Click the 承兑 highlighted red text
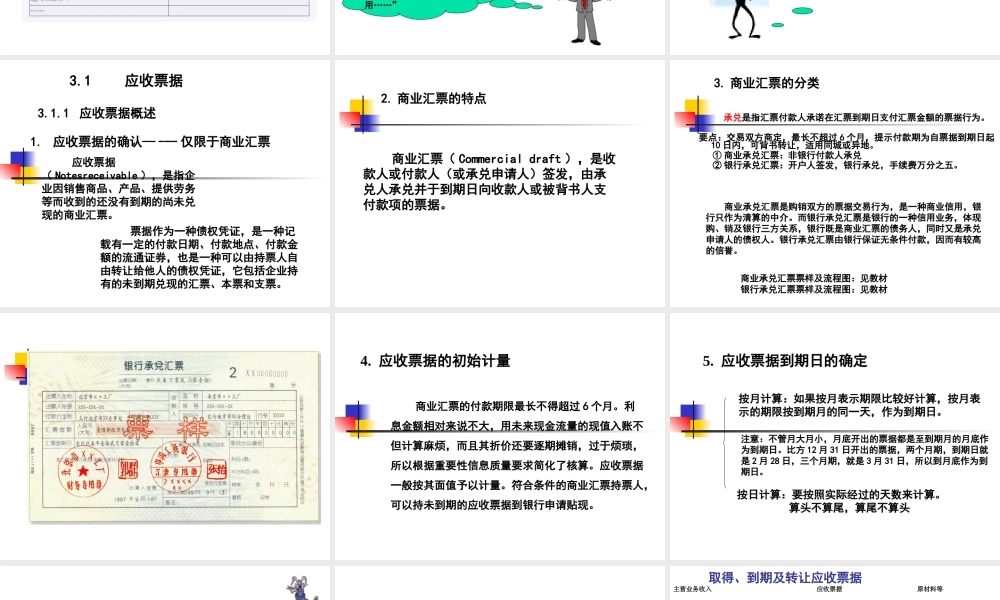Screen dimensions: 1000x600 [x=732, y=116]
